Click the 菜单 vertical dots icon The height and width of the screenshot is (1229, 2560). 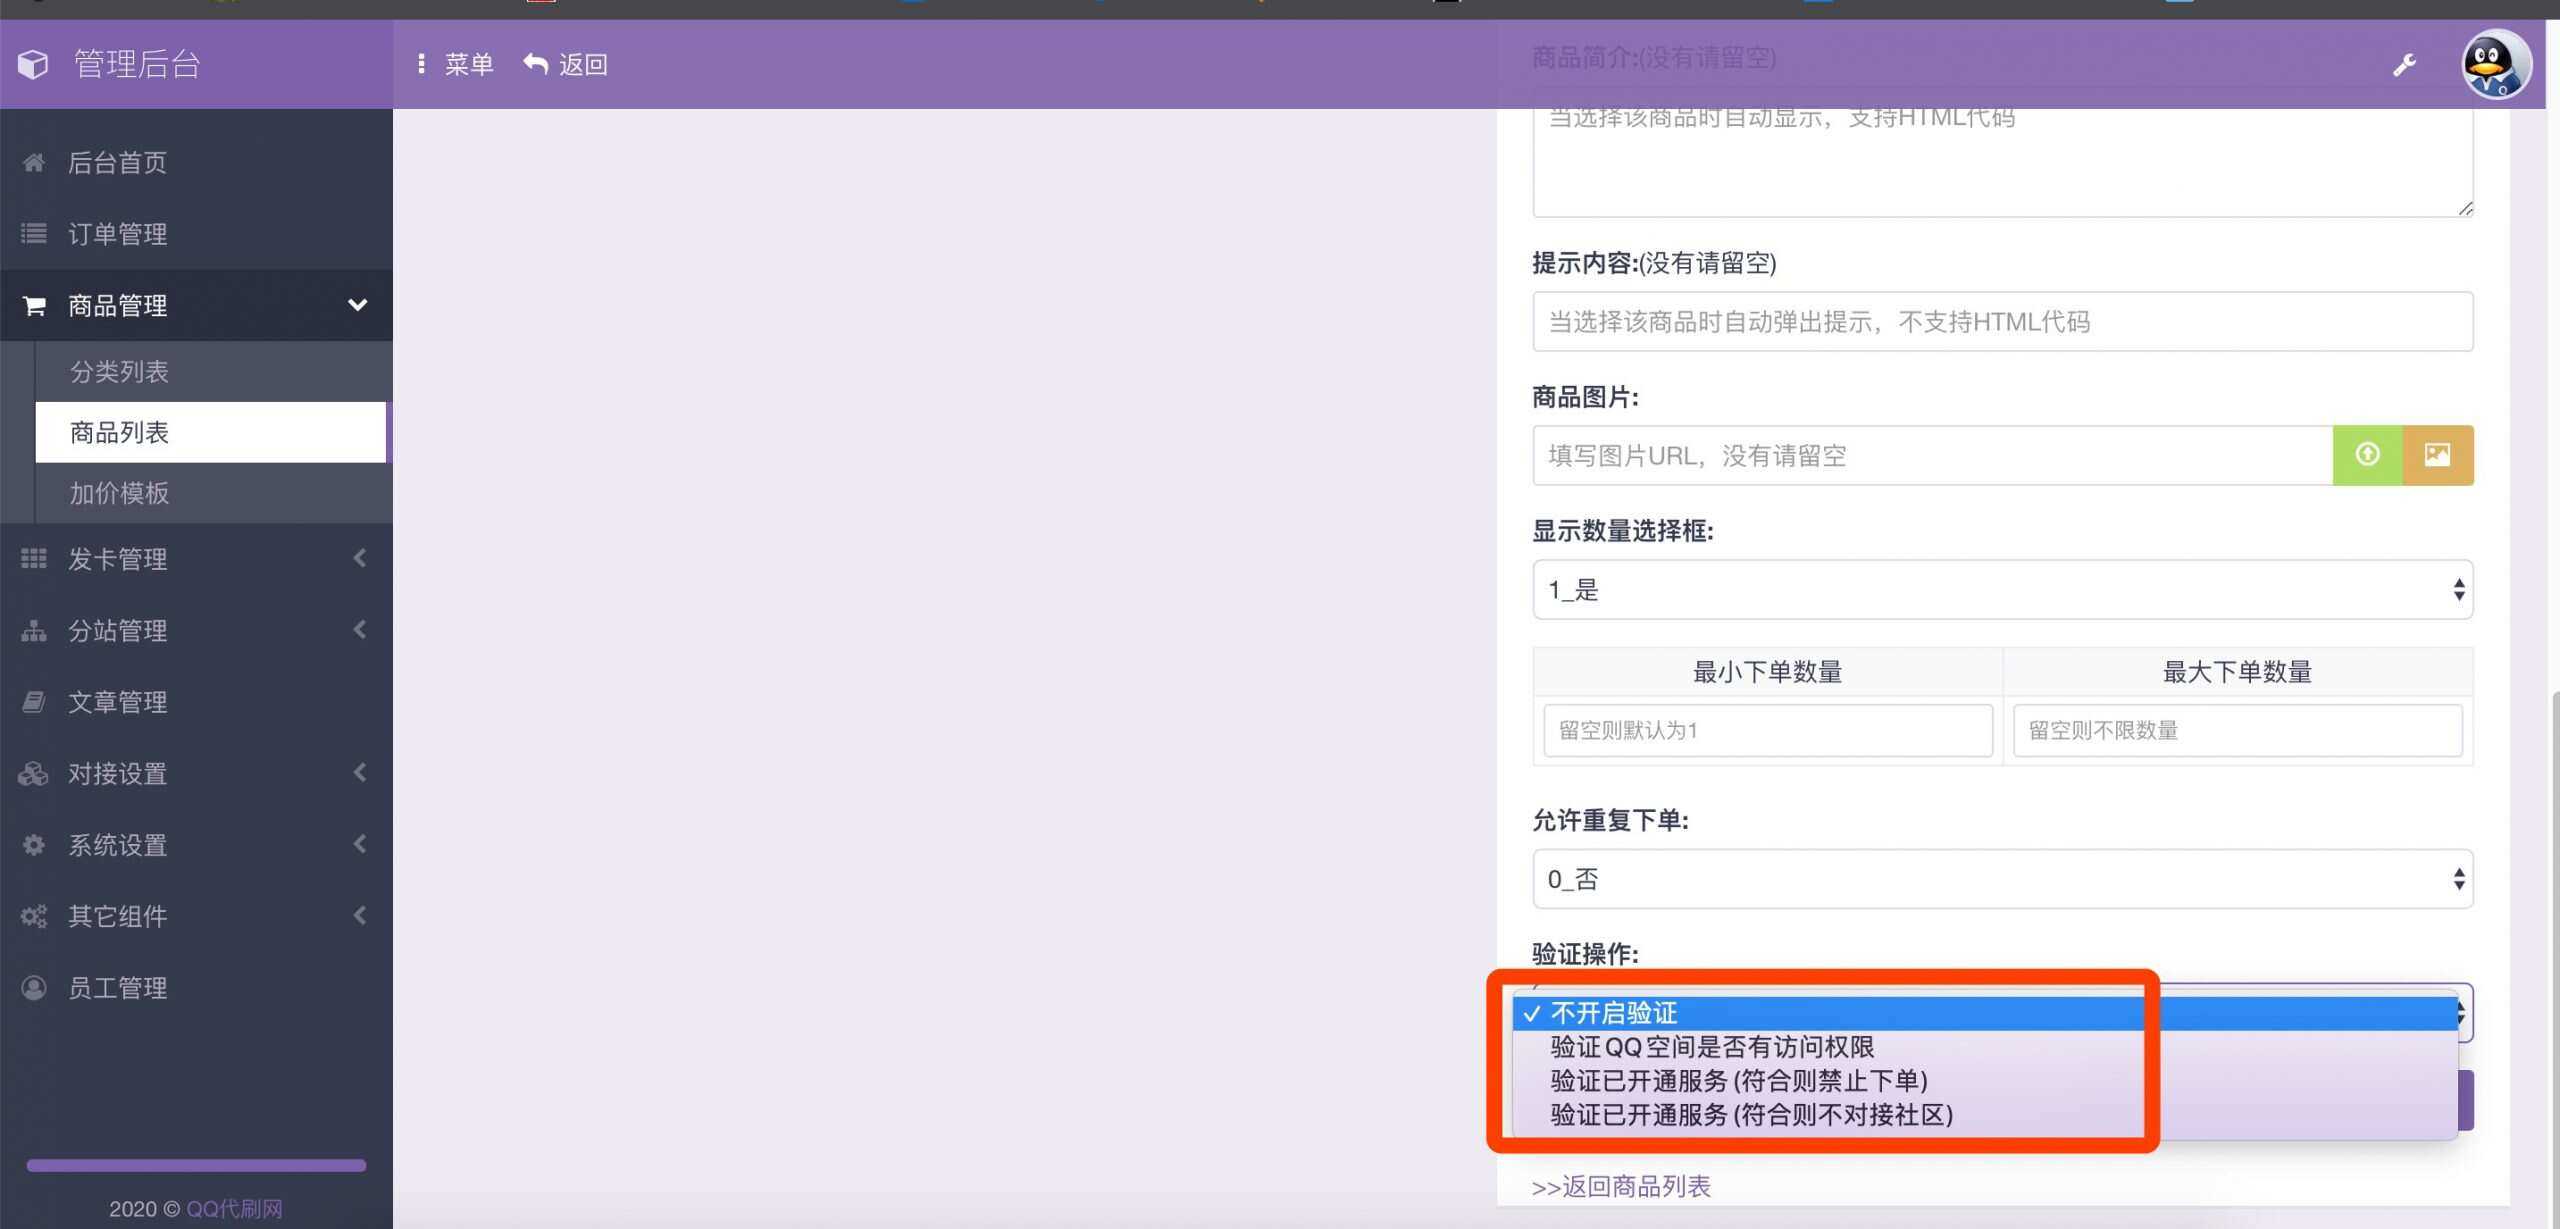coord(422,63)
